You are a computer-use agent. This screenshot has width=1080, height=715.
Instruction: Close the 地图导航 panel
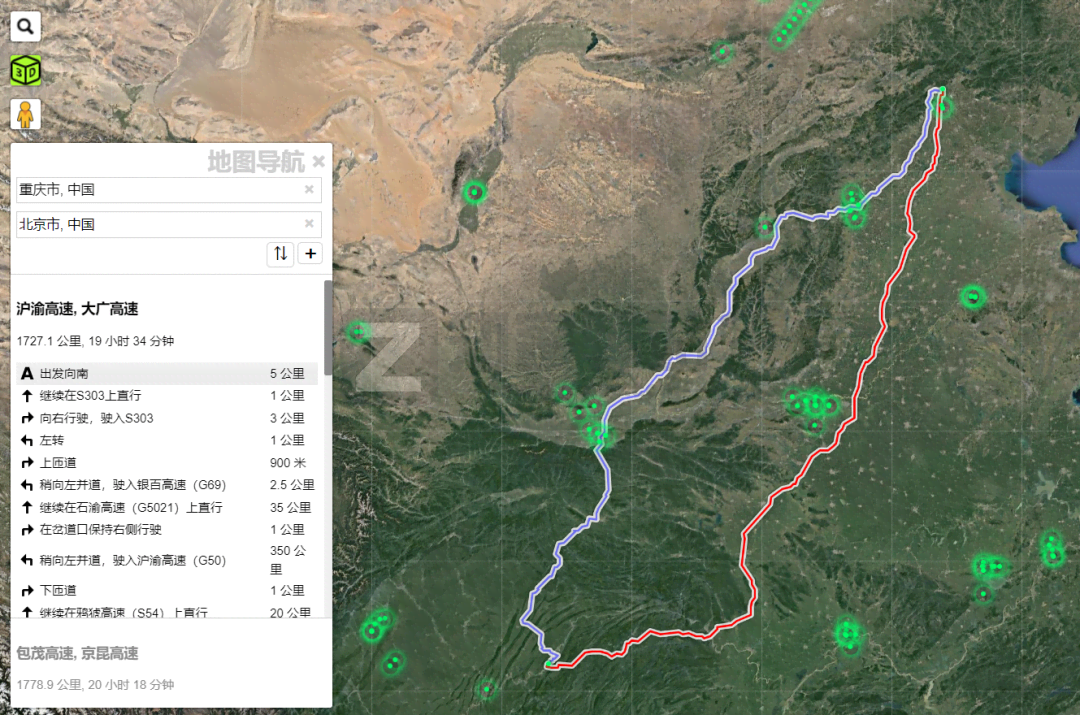318,162
